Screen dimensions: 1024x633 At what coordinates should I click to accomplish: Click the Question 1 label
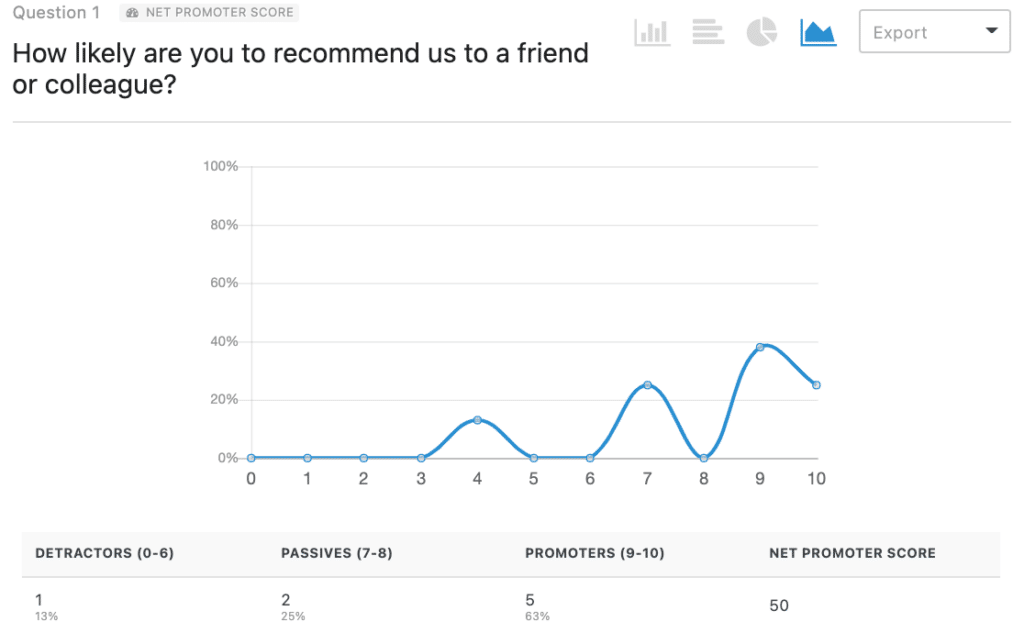56,13
